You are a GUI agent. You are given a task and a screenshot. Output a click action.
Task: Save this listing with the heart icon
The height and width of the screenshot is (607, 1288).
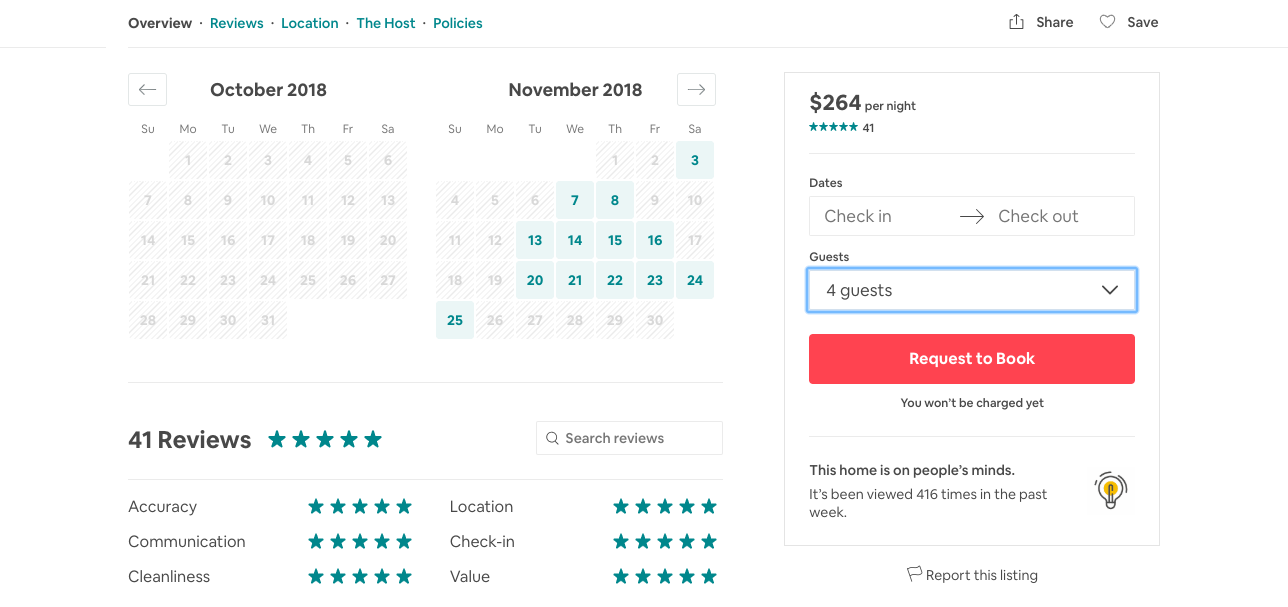pos(1106,21)
